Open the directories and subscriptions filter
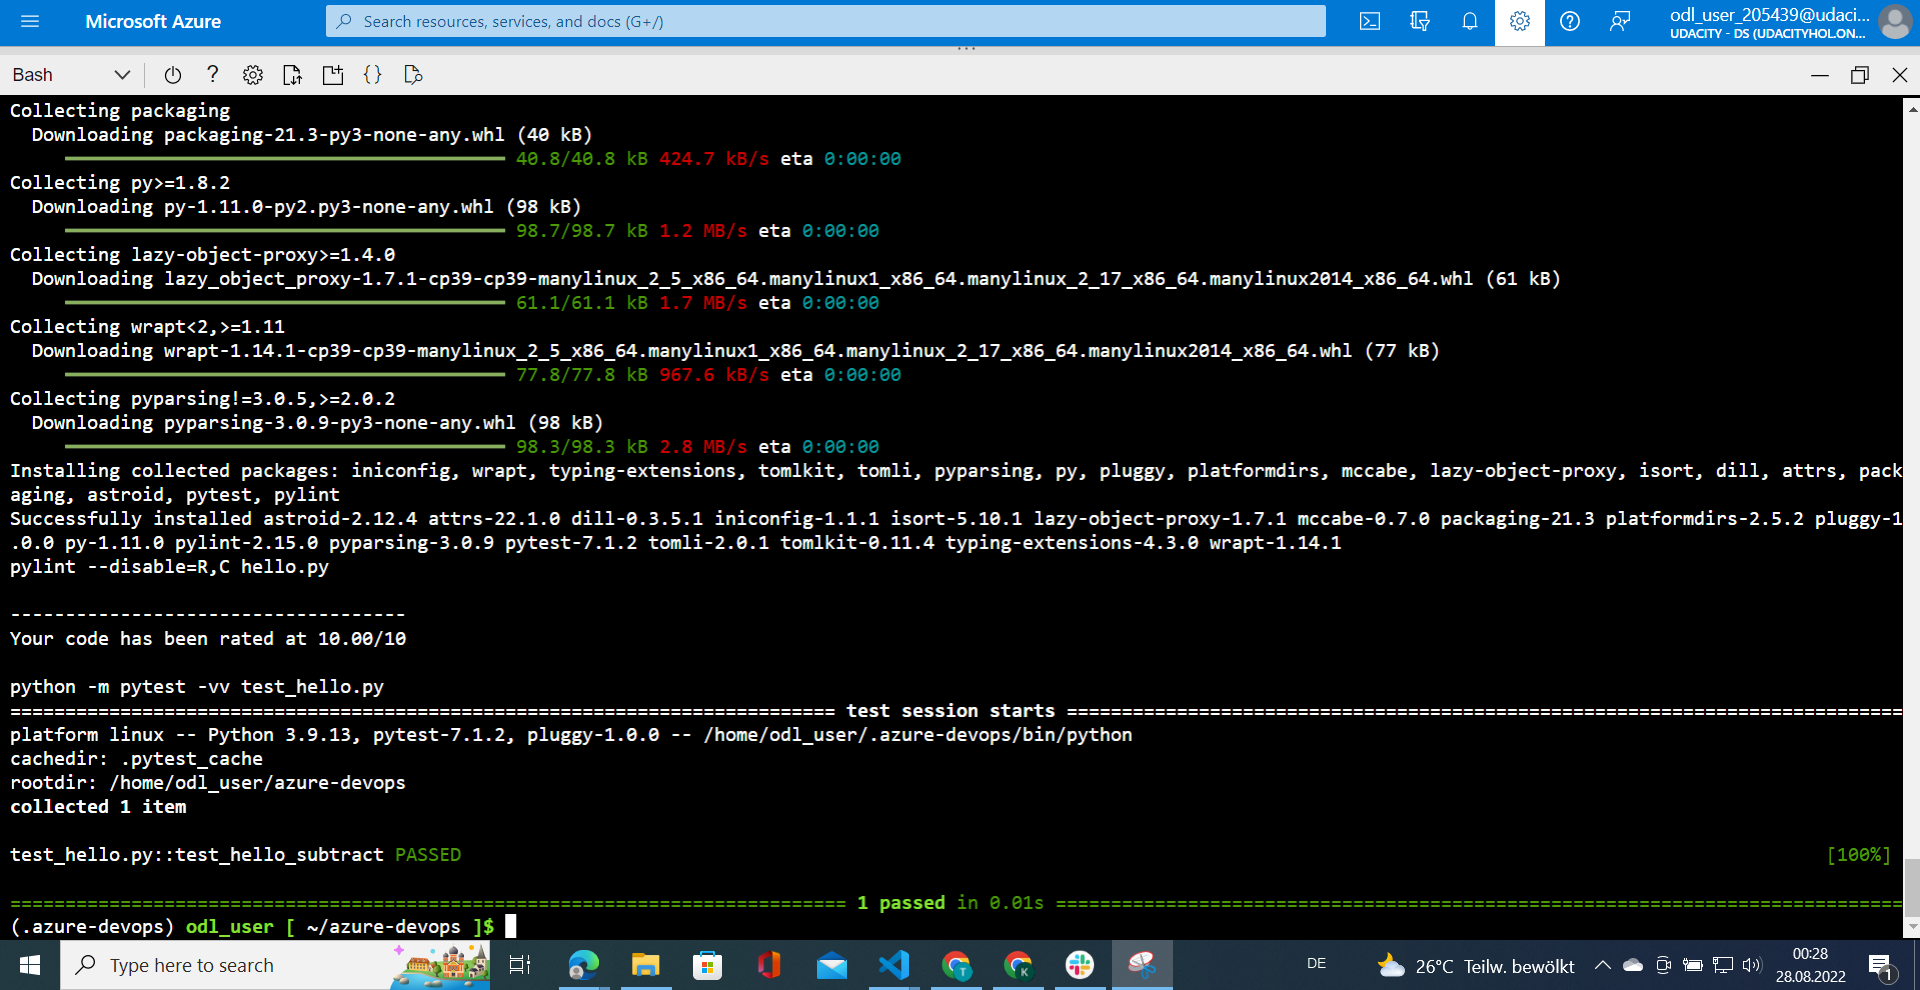The image size is (1920, 990). tap(1419, 21)
